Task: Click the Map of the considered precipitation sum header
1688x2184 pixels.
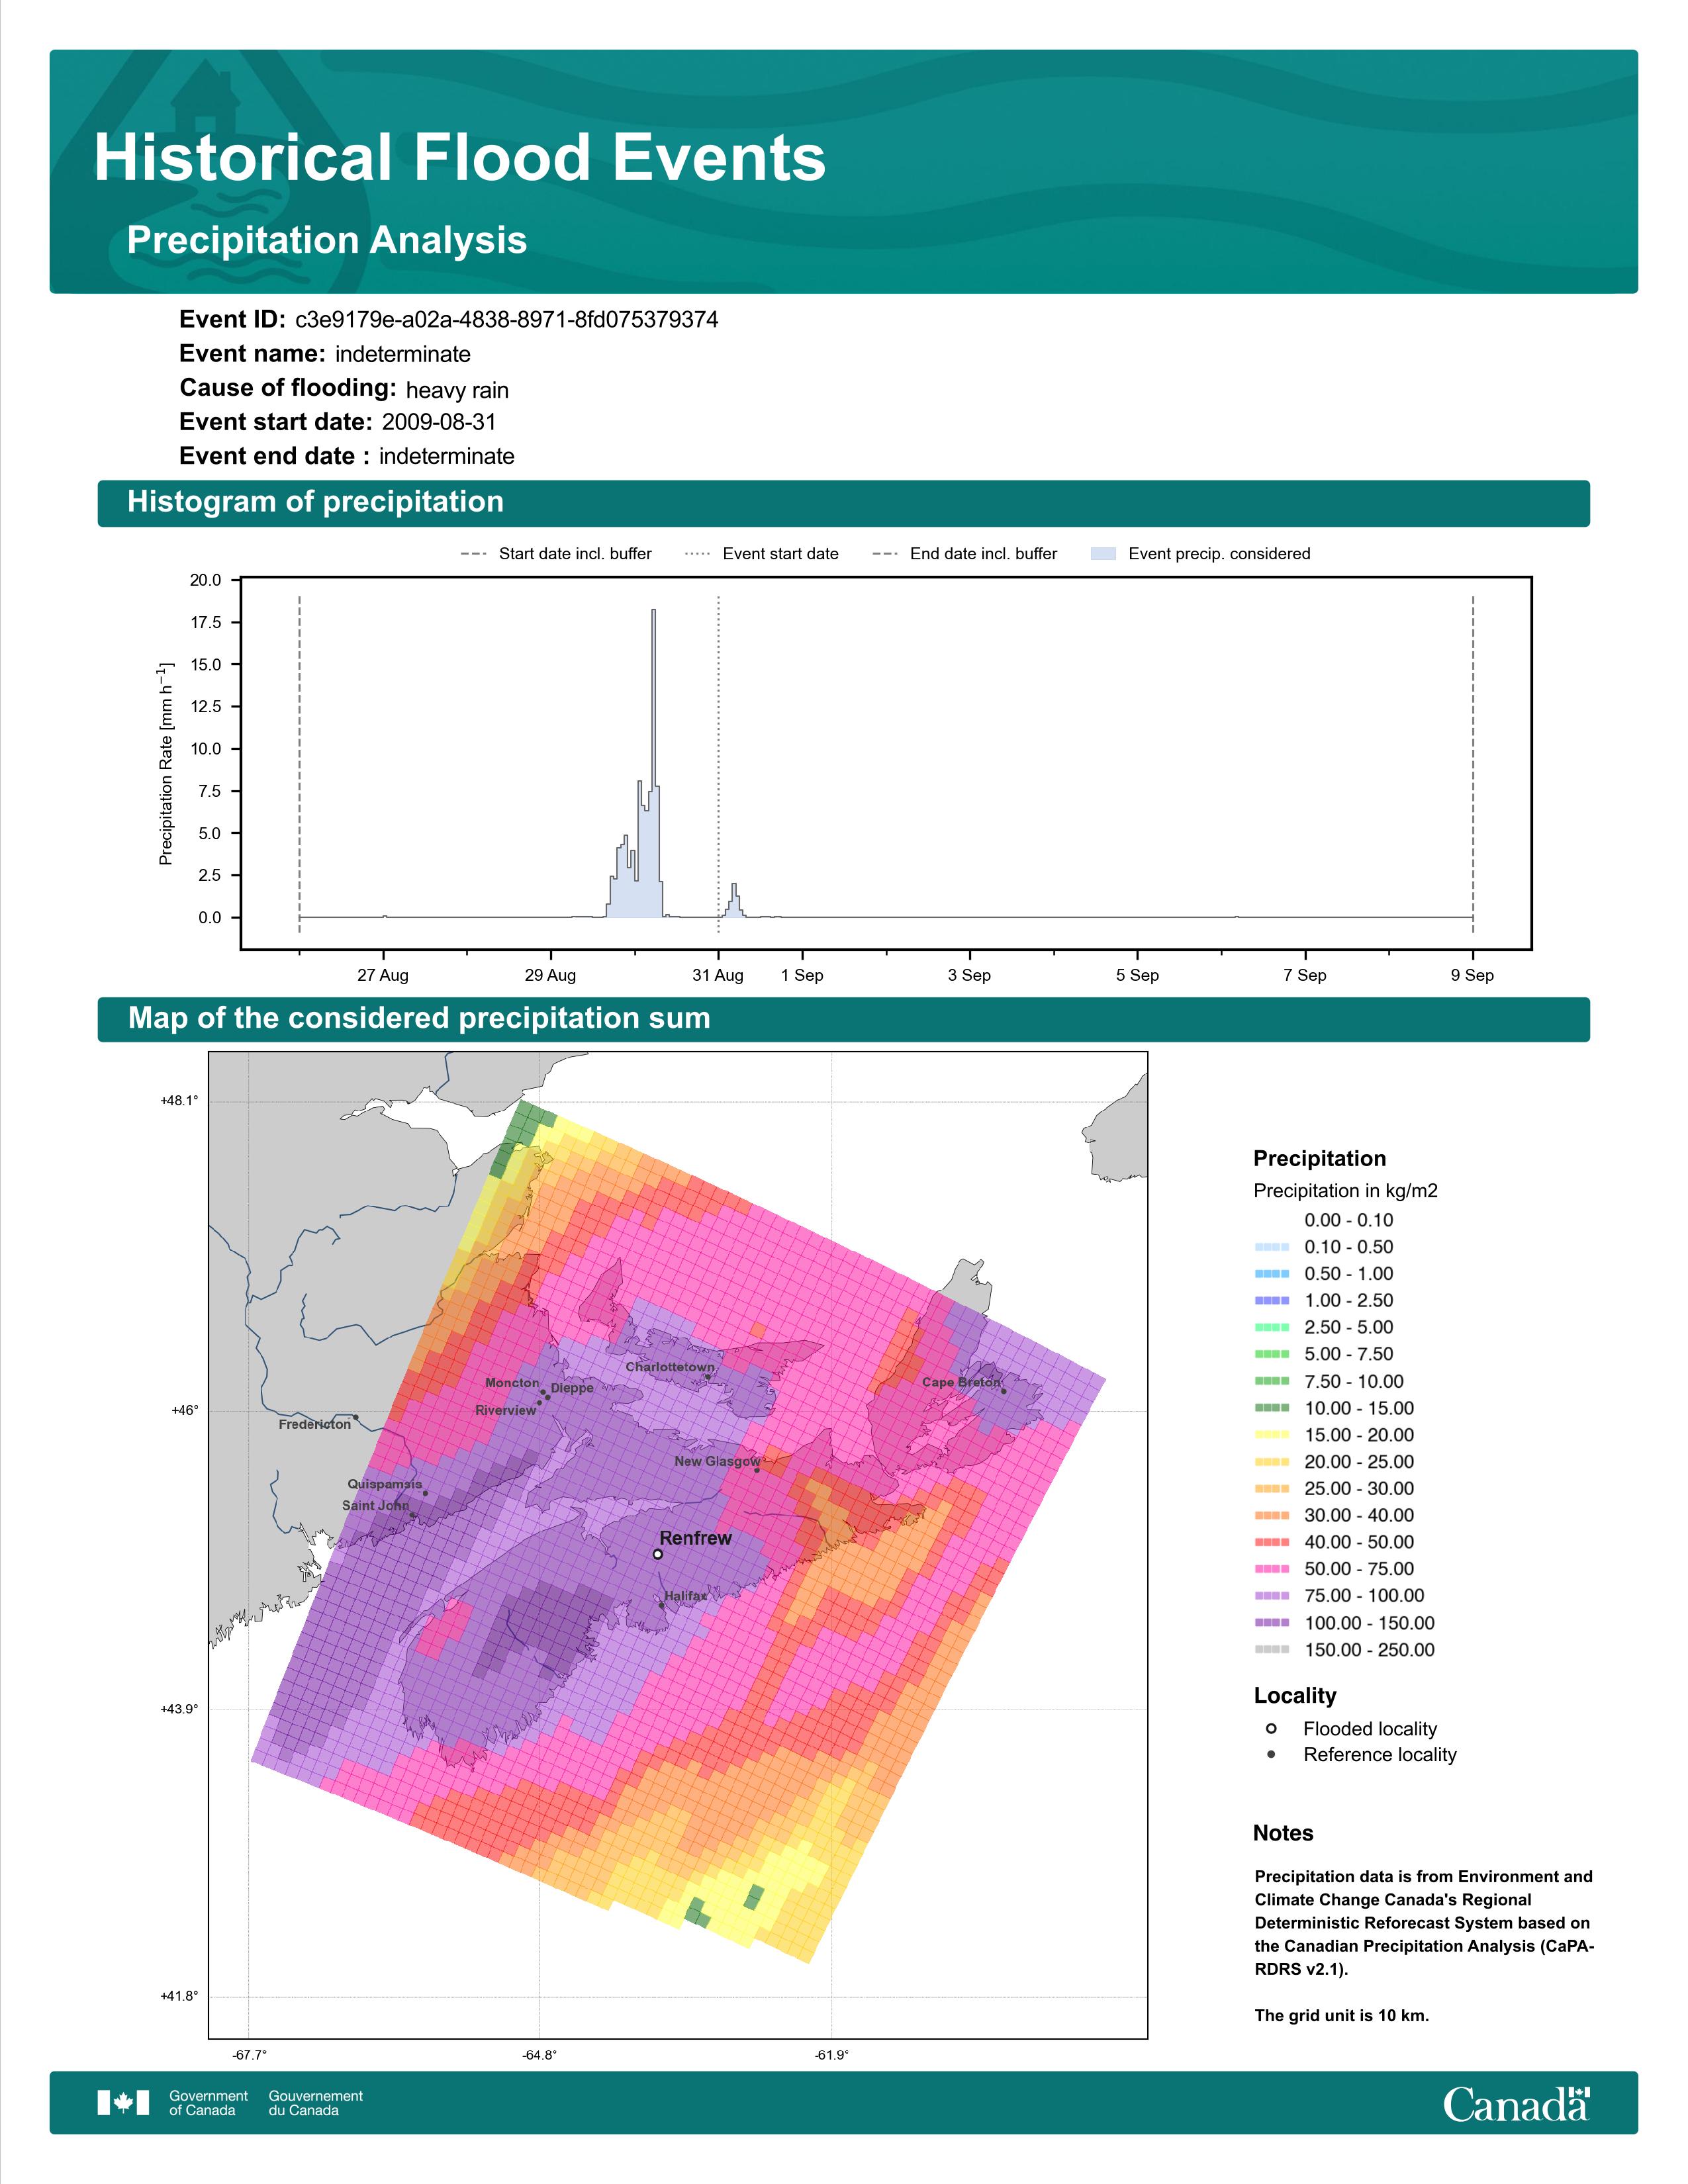Action: 843,1019
